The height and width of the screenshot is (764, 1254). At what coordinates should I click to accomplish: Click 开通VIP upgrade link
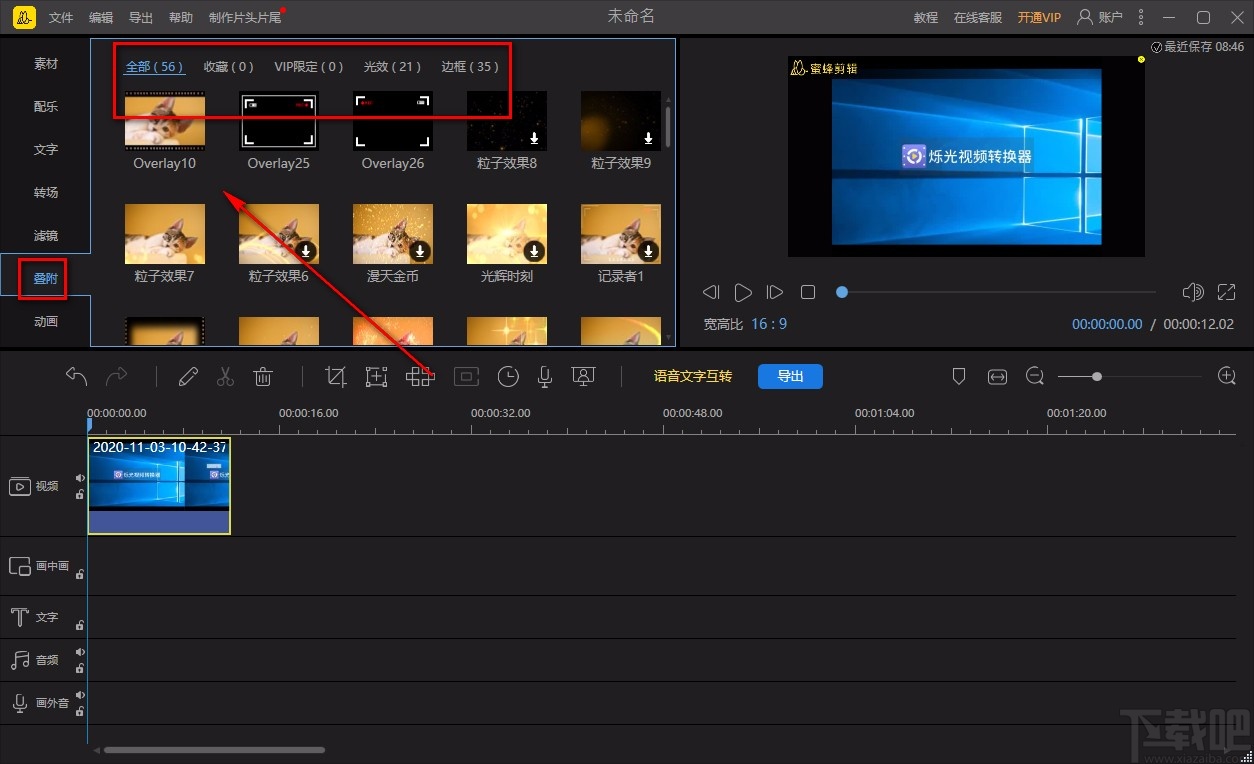click(x=1039, y=18)
